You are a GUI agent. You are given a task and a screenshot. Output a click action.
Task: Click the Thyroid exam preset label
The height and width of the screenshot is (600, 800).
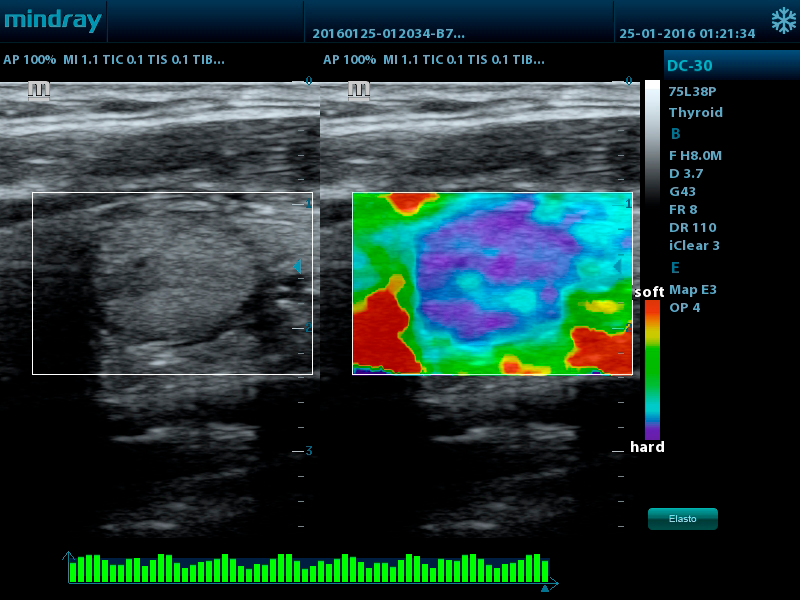pyautogui.click(x=695, y=112)
